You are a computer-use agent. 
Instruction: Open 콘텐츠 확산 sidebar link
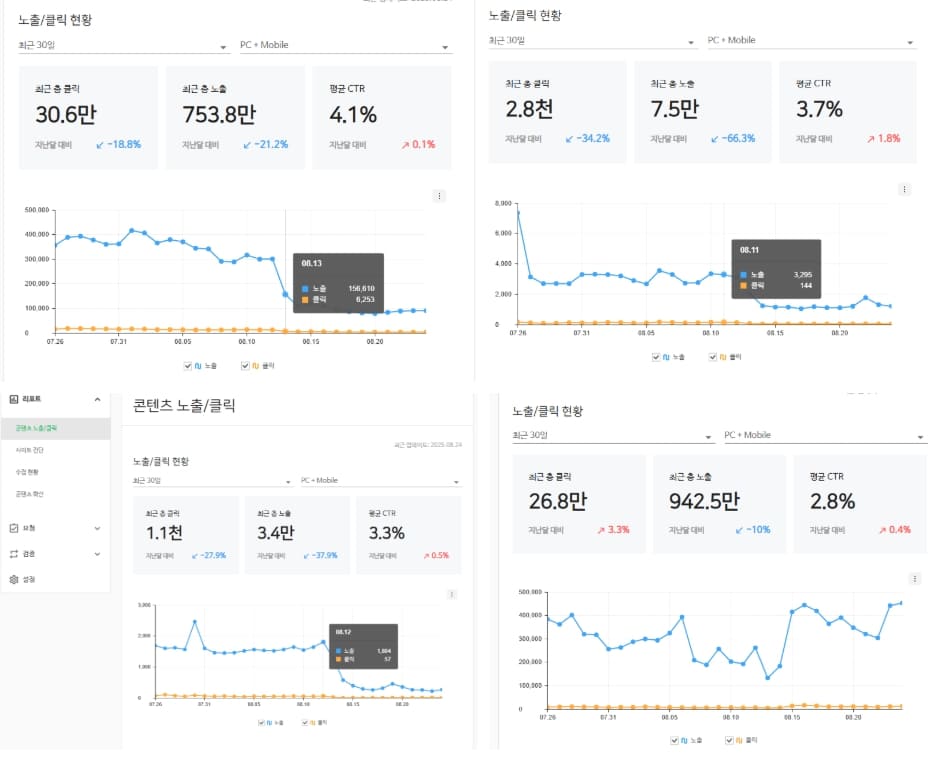pos(30,494)
